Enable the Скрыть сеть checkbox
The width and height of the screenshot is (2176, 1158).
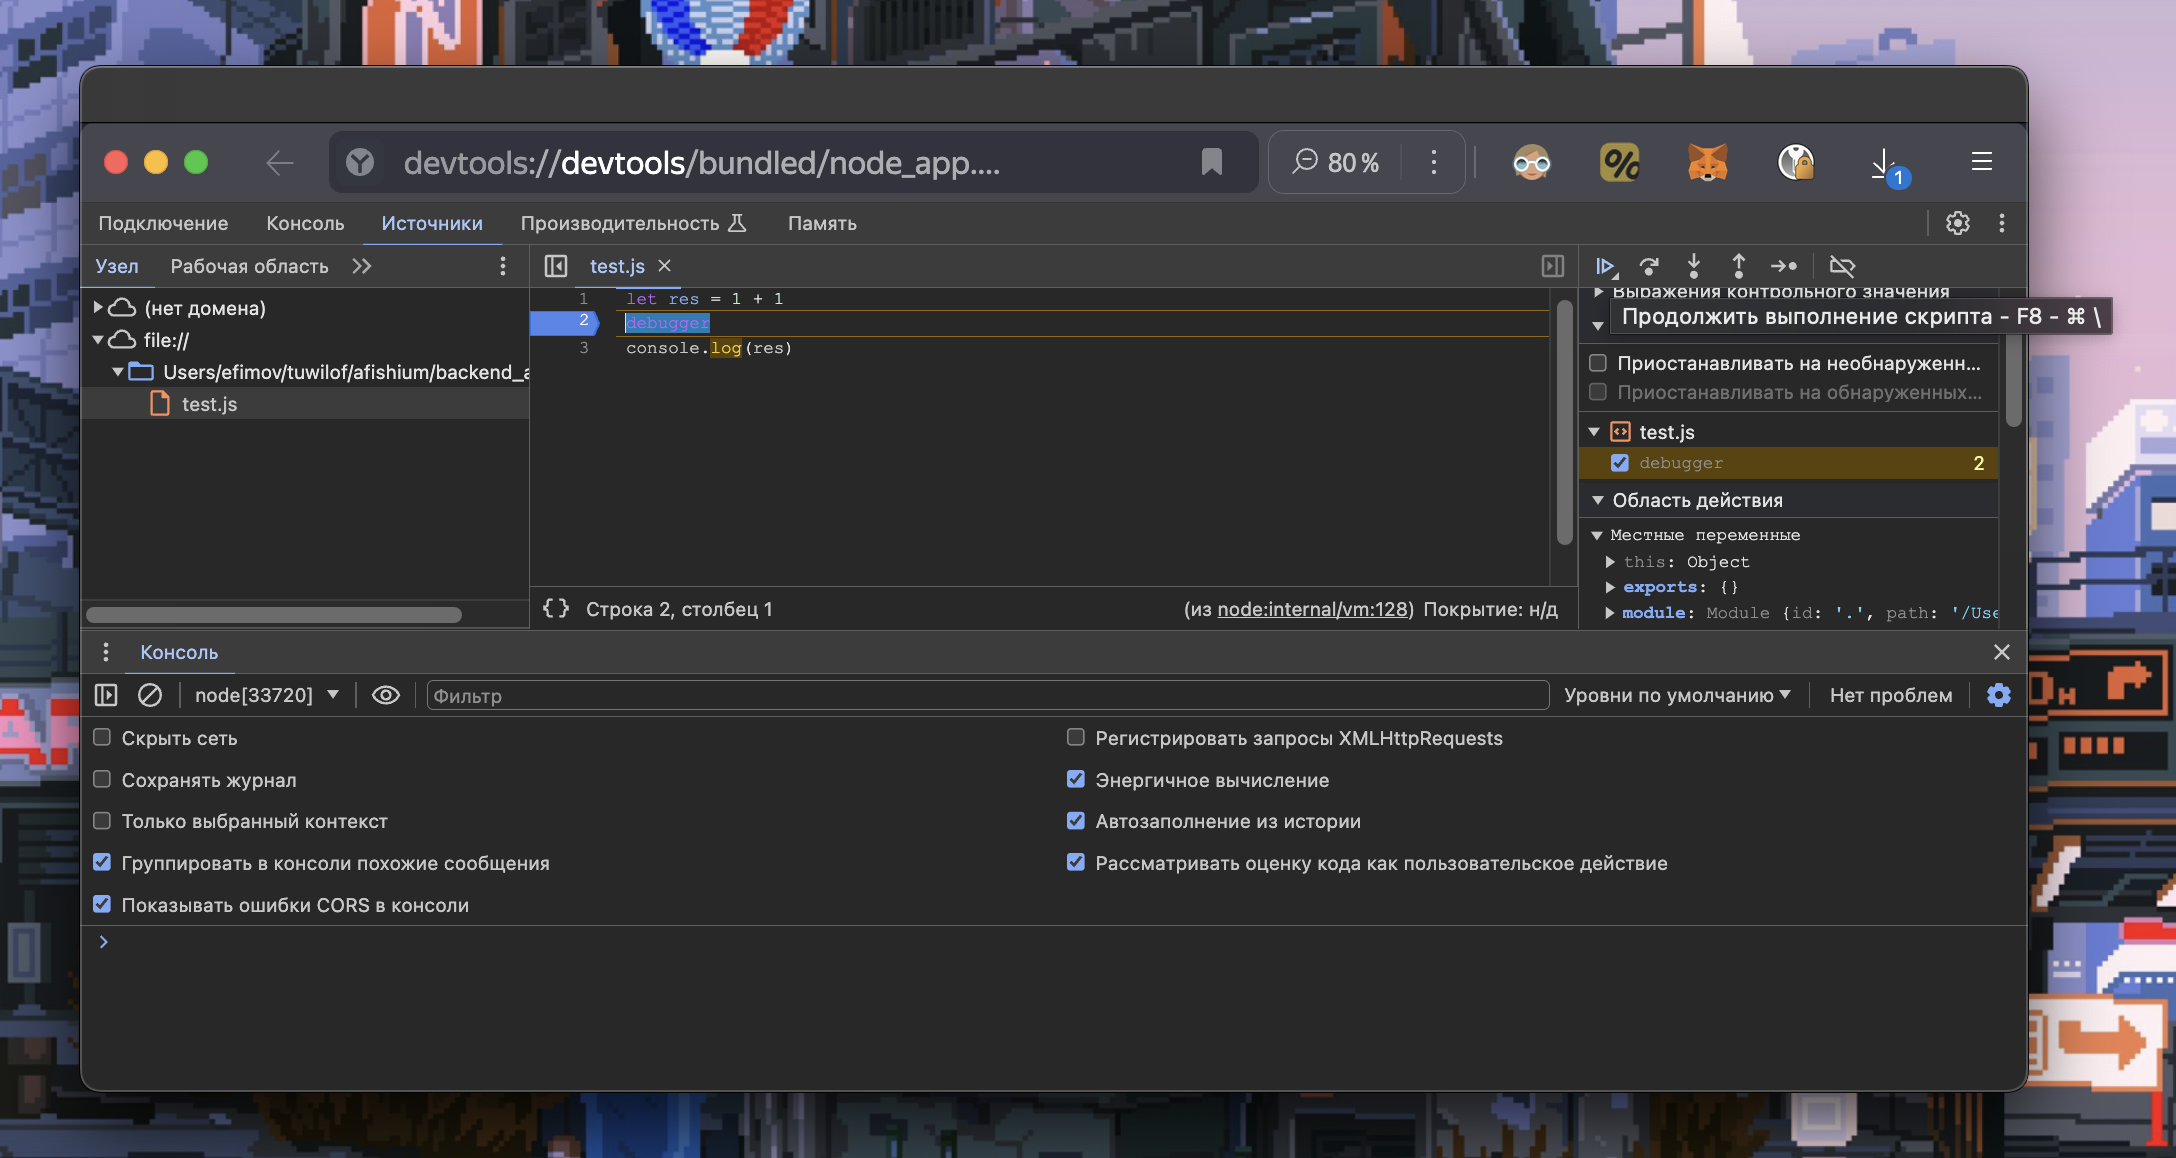click(x=102, y=737)
